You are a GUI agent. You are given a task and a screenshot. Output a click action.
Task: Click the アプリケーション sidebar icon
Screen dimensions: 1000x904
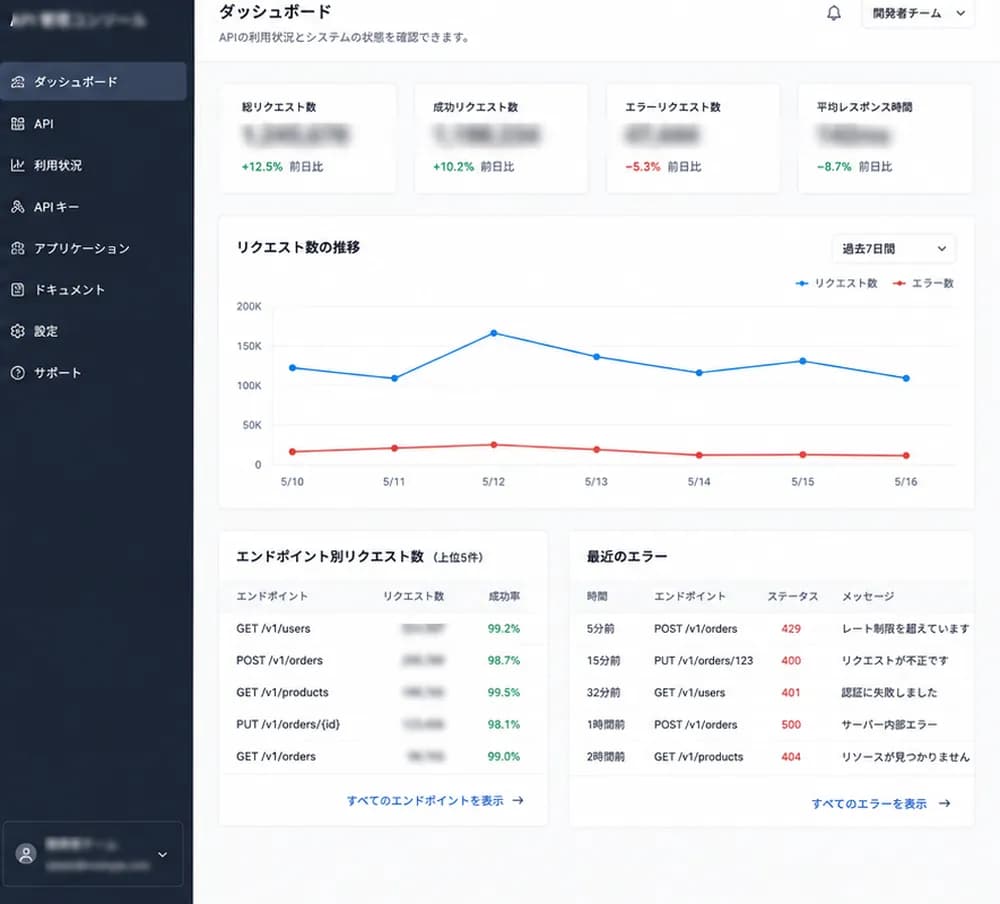18,248
